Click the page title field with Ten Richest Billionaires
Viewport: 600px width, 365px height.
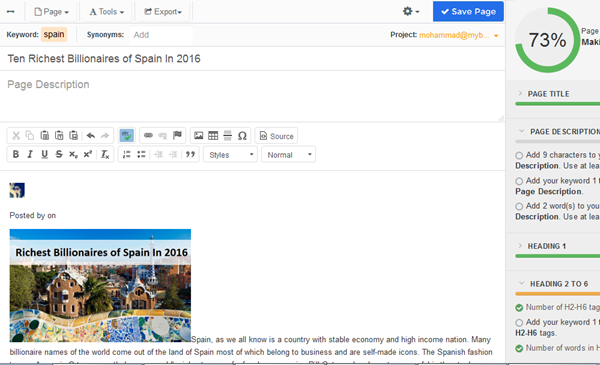[x=252, y=59]
